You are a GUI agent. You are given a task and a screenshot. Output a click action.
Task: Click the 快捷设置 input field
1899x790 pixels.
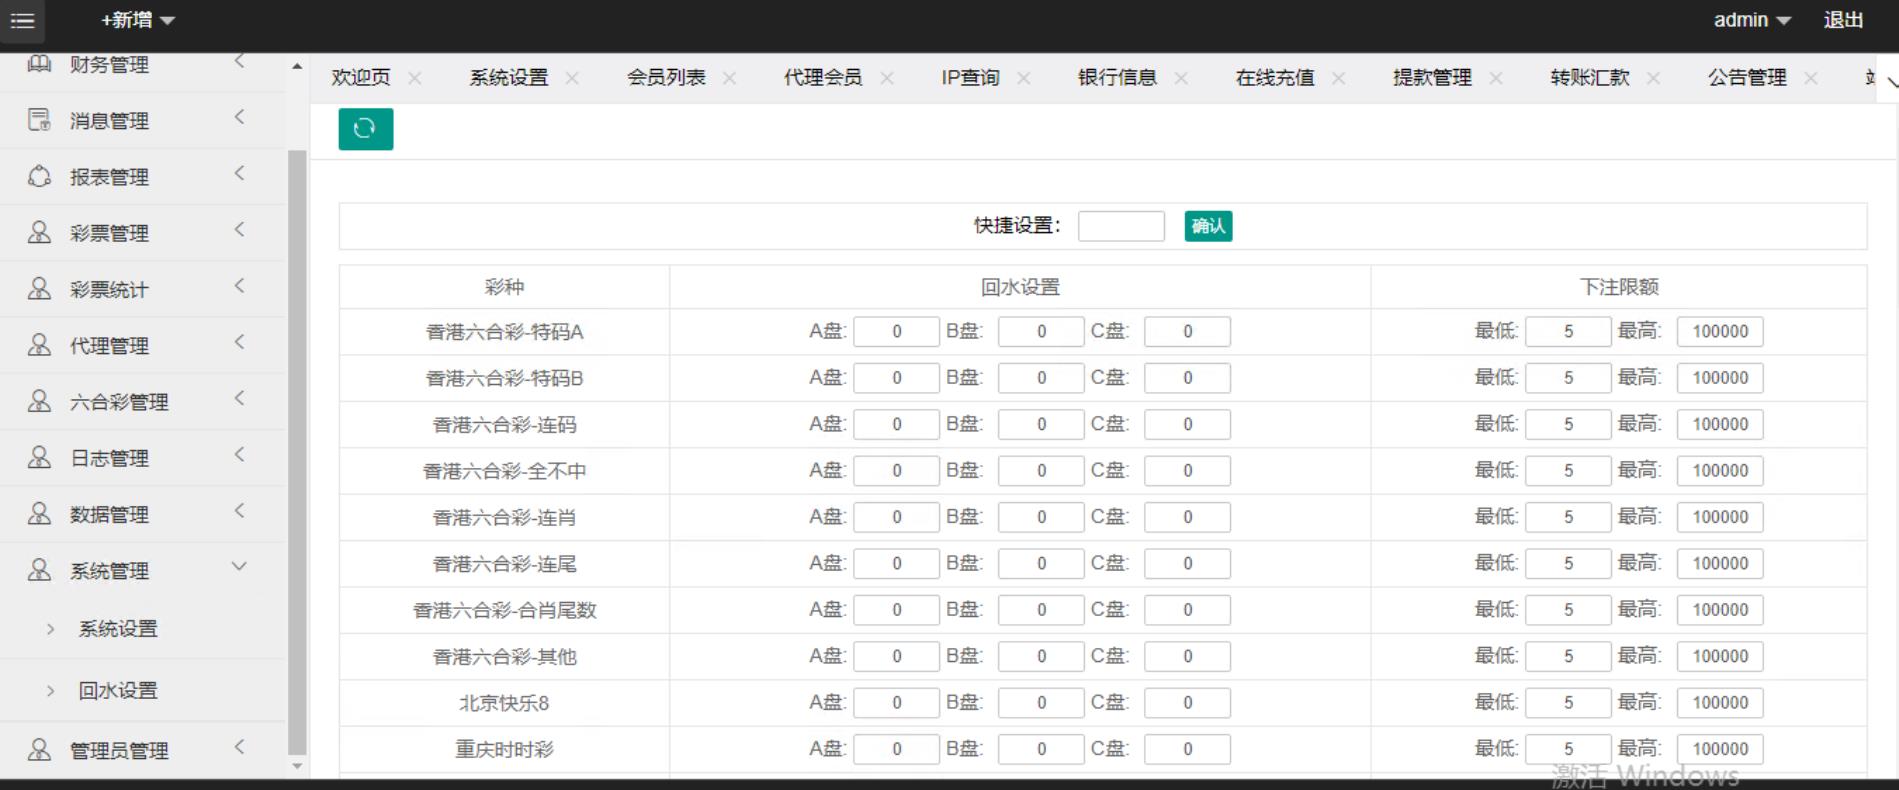(x=1121, y=226)
